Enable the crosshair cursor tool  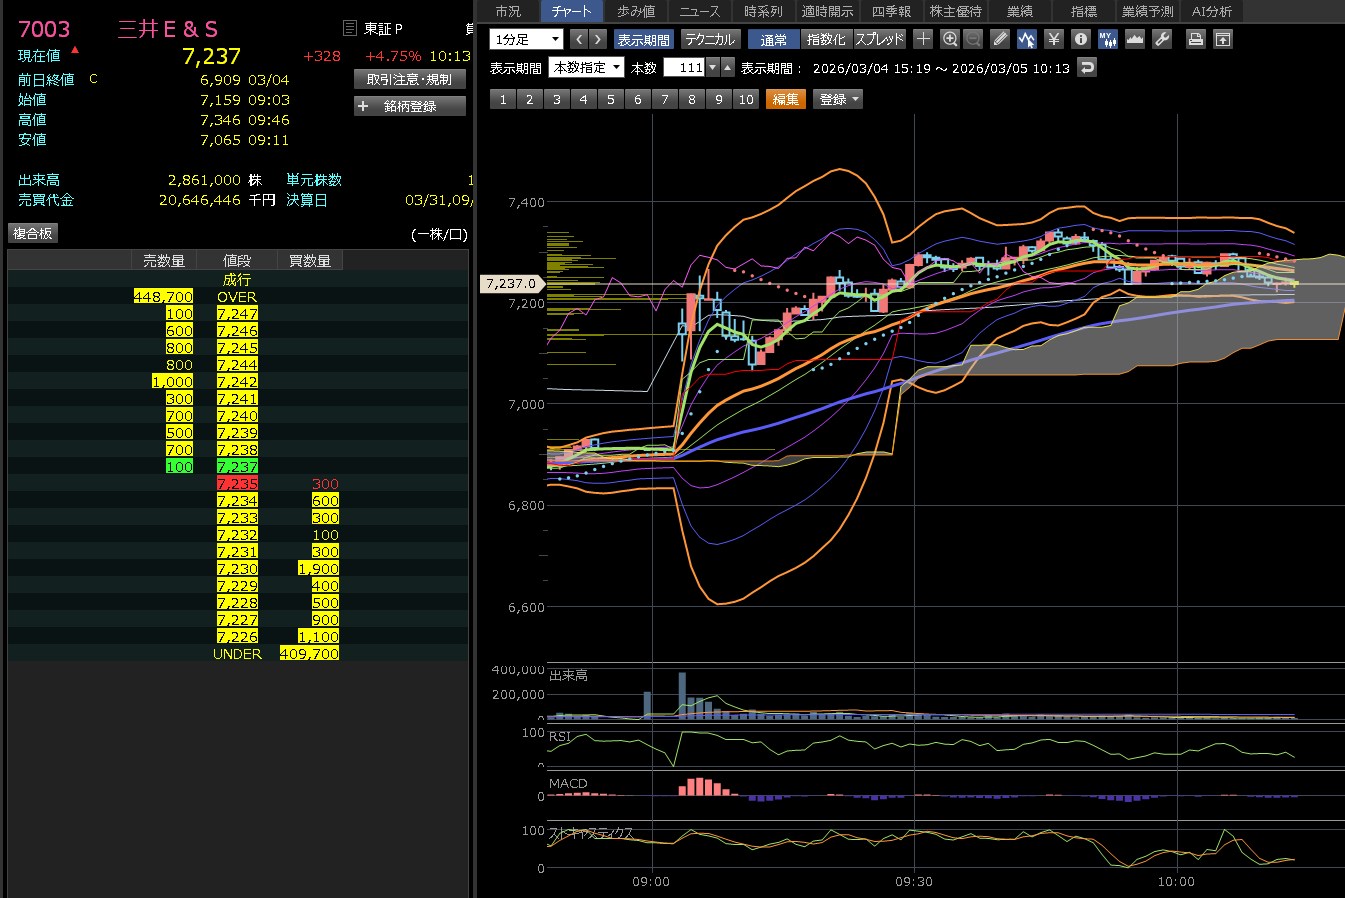(923, 39)
